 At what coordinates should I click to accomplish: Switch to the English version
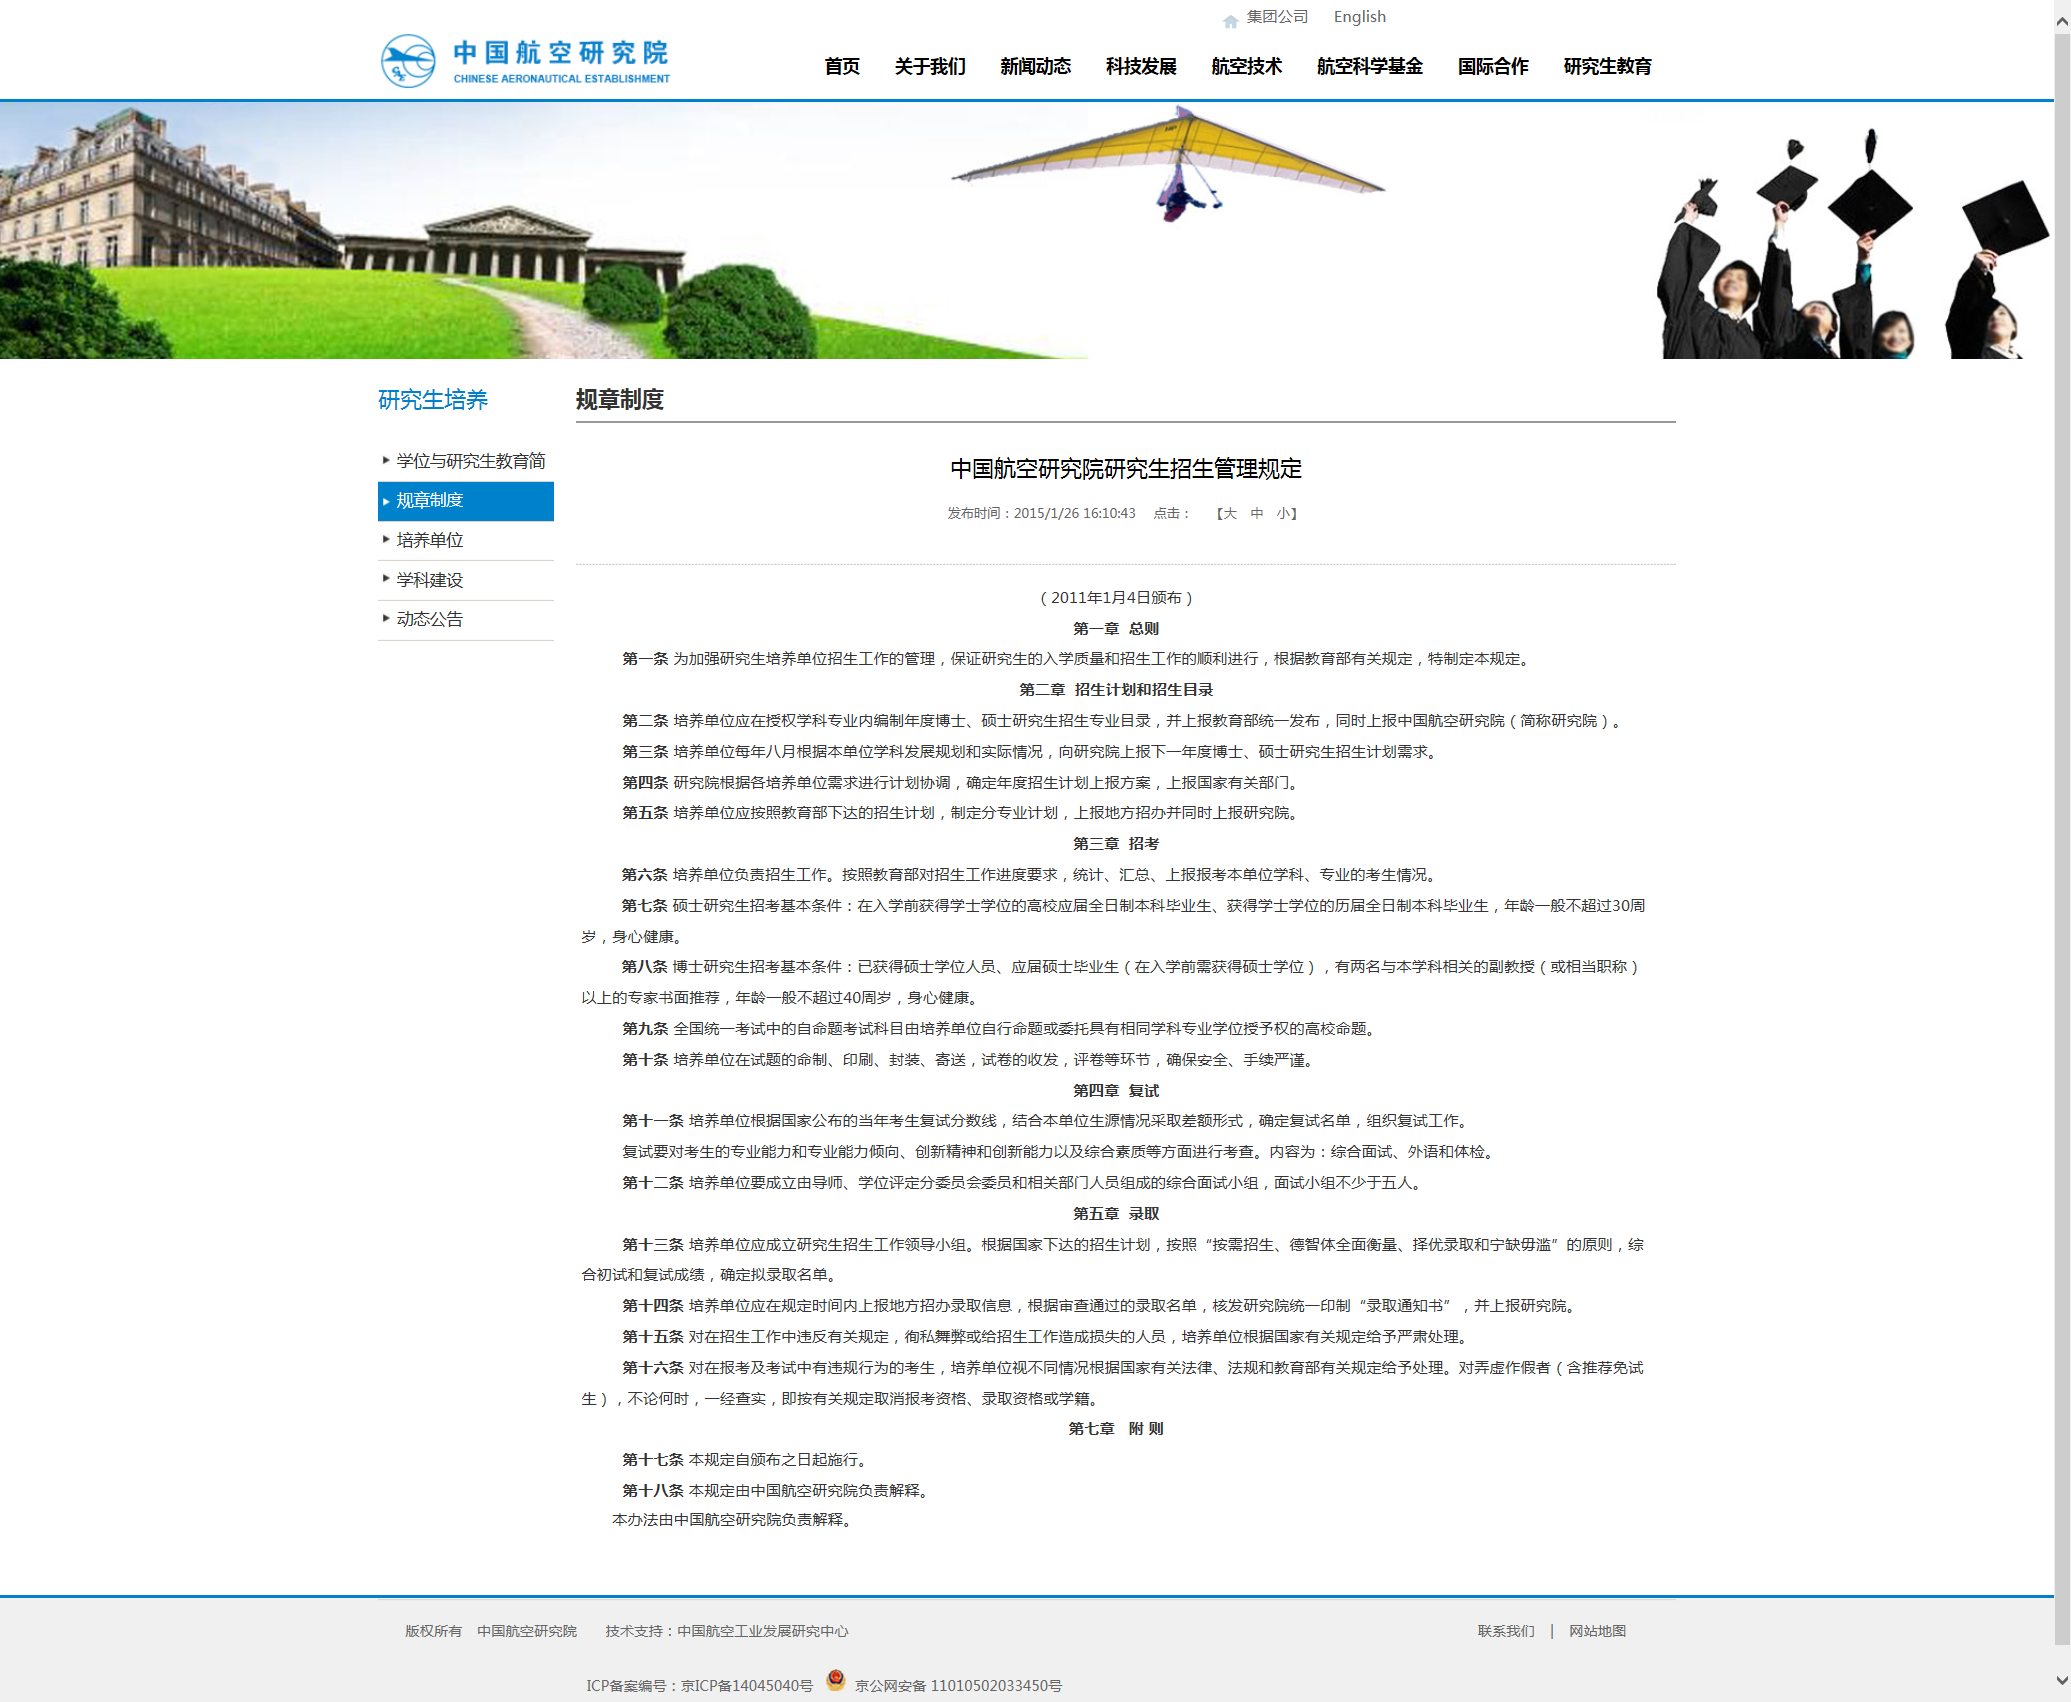[1359, 17]
